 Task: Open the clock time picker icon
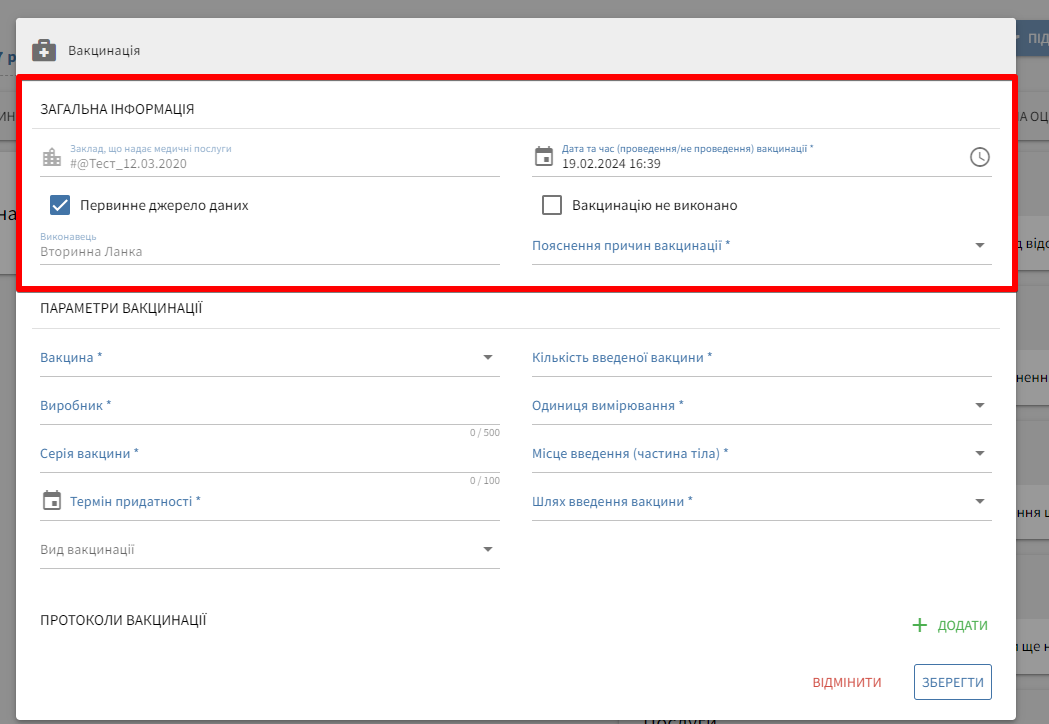click(x=979, y=157)
